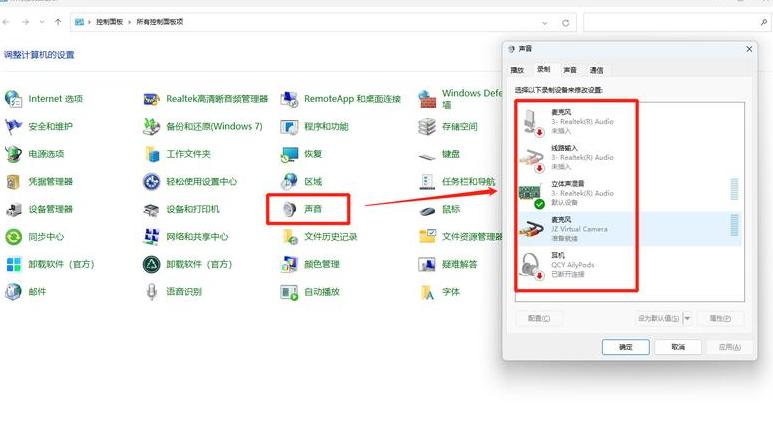Image resolution: width=773 pixels, height=440 pixels.
Task: Close the 声音 dialog window
Action: (749, 49)
